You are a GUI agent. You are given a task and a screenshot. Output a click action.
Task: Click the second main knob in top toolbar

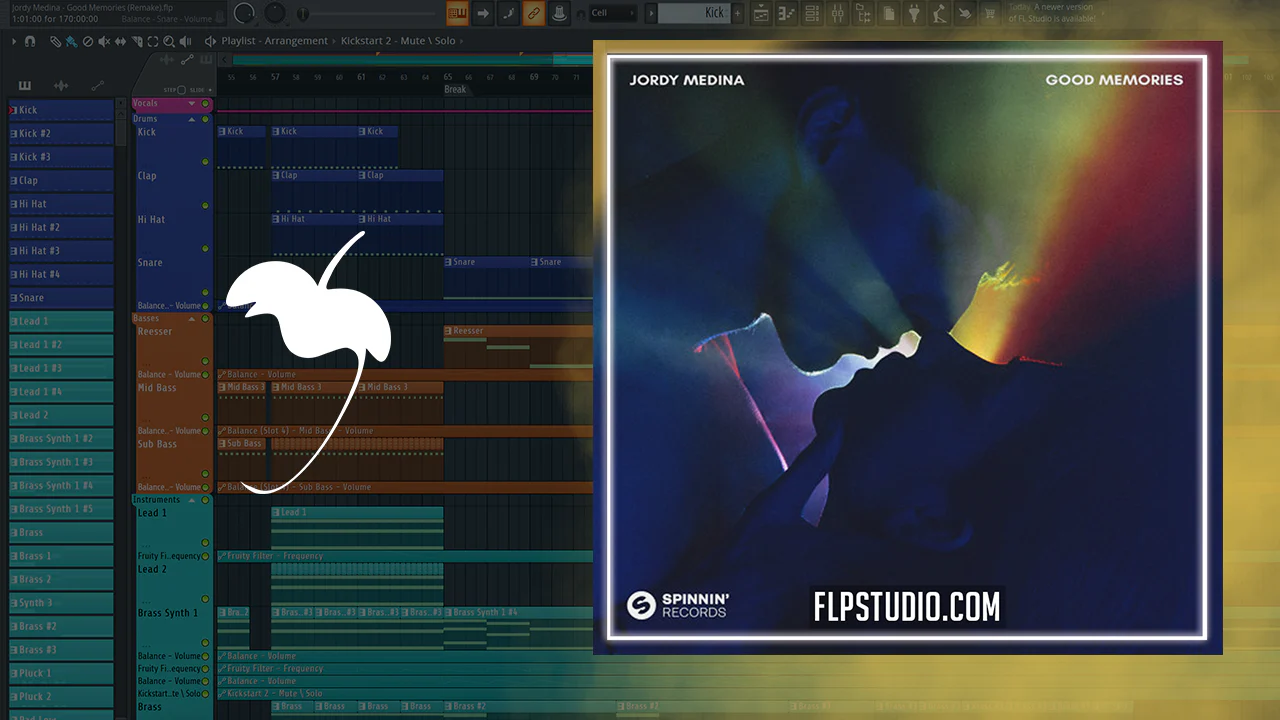pyautogui.click(x=275, y=13)
